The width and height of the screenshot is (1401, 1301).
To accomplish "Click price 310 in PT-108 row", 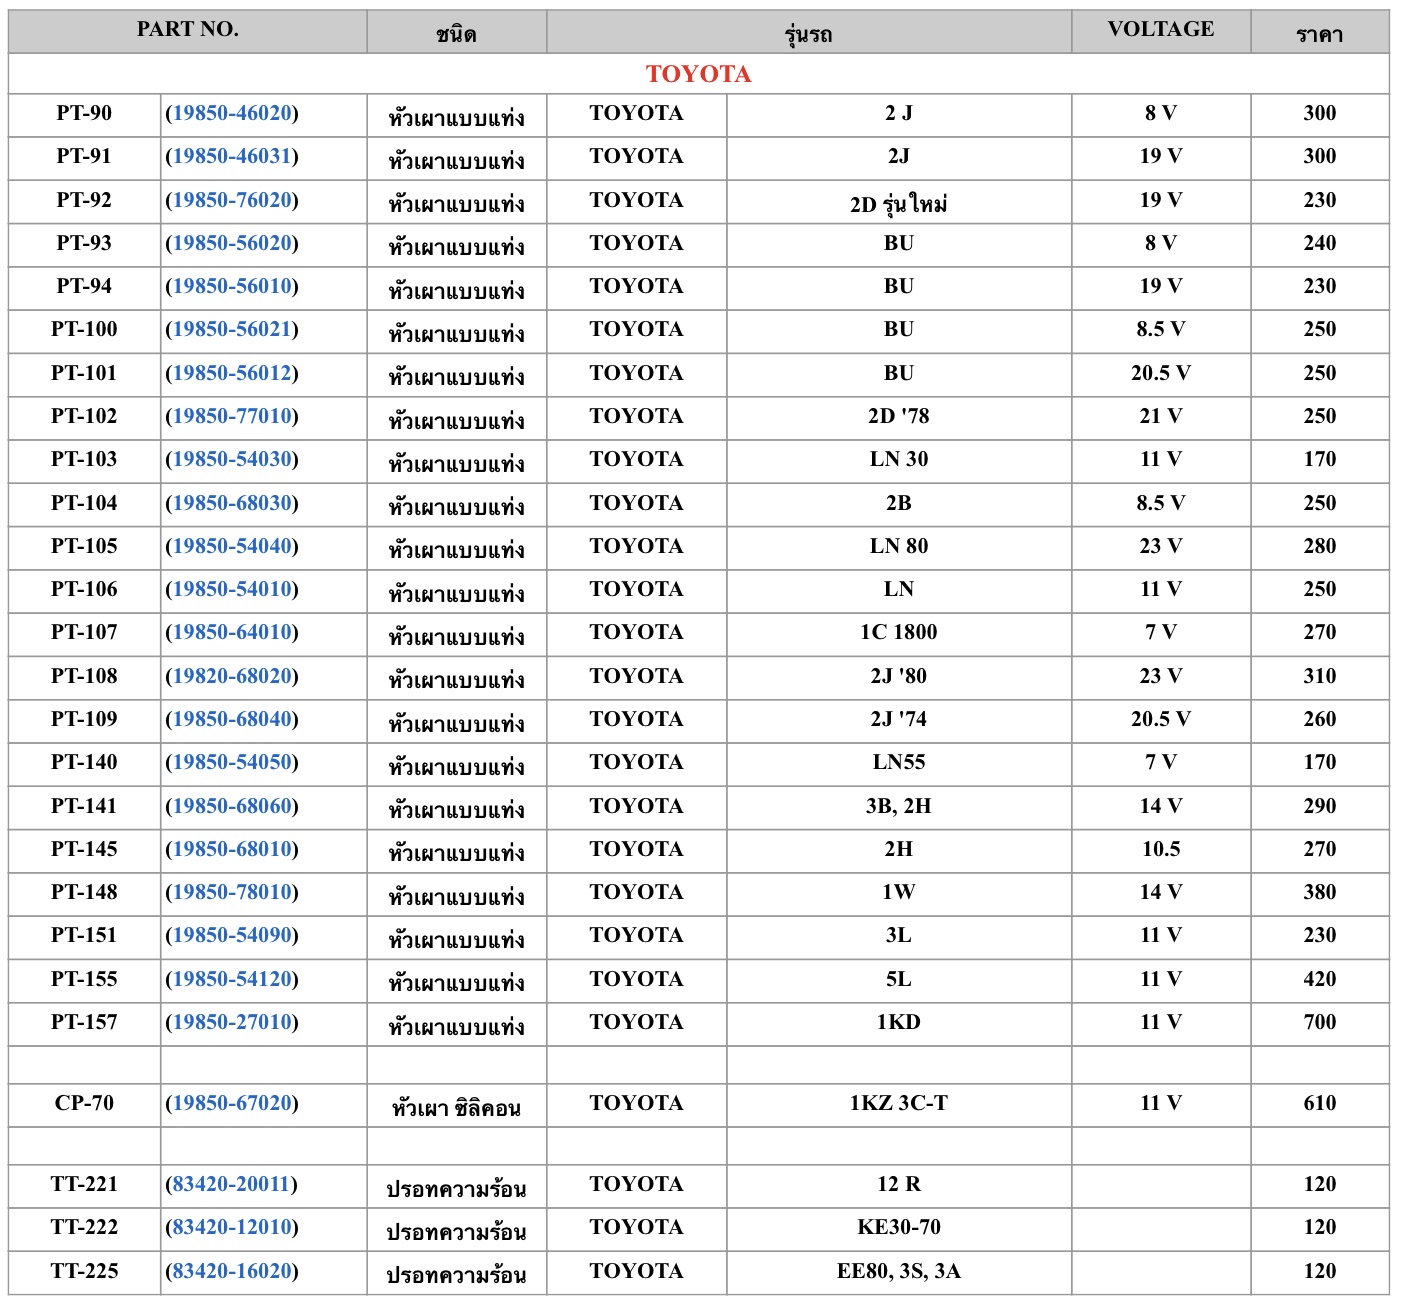I will click(x=1320, y=676).
